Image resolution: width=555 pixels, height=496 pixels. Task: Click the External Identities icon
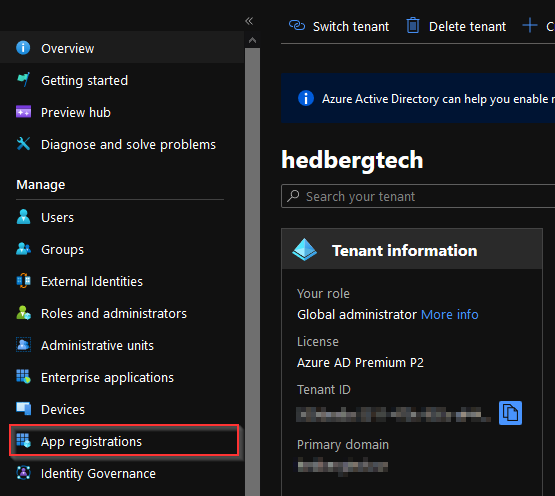(23, 281)
